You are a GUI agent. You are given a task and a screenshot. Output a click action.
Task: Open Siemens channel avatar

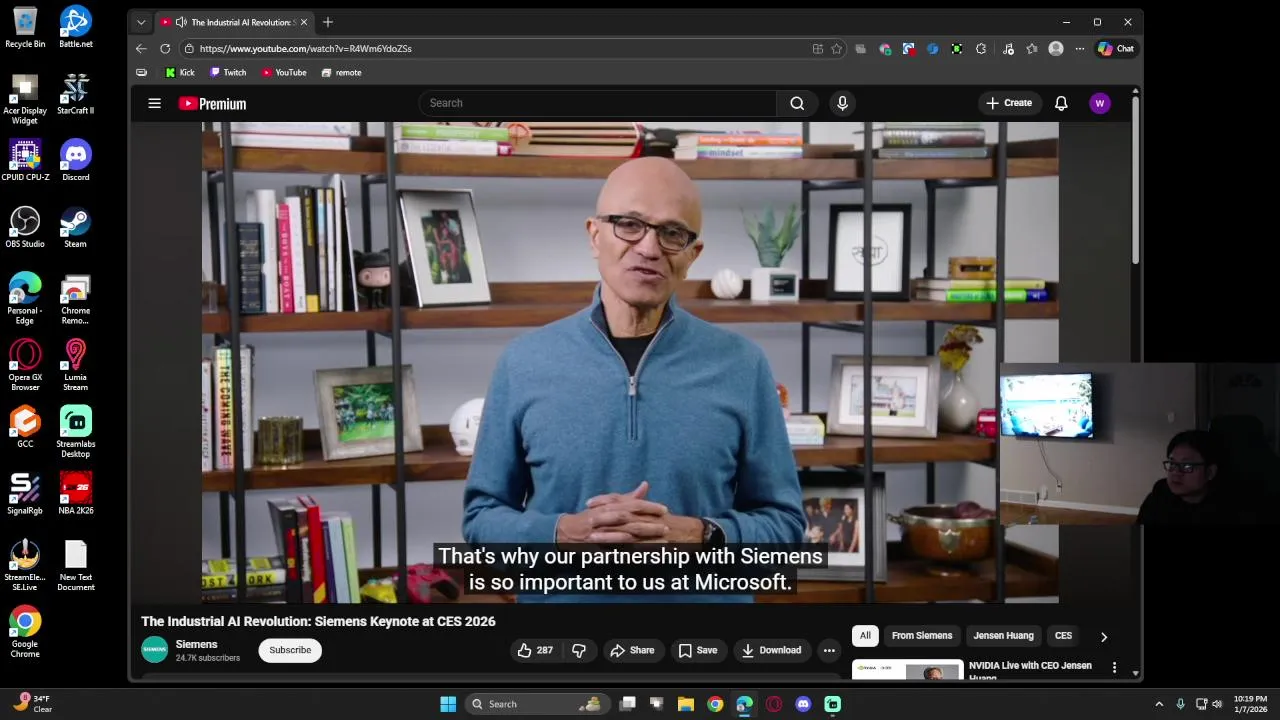[x=155, y=650]
